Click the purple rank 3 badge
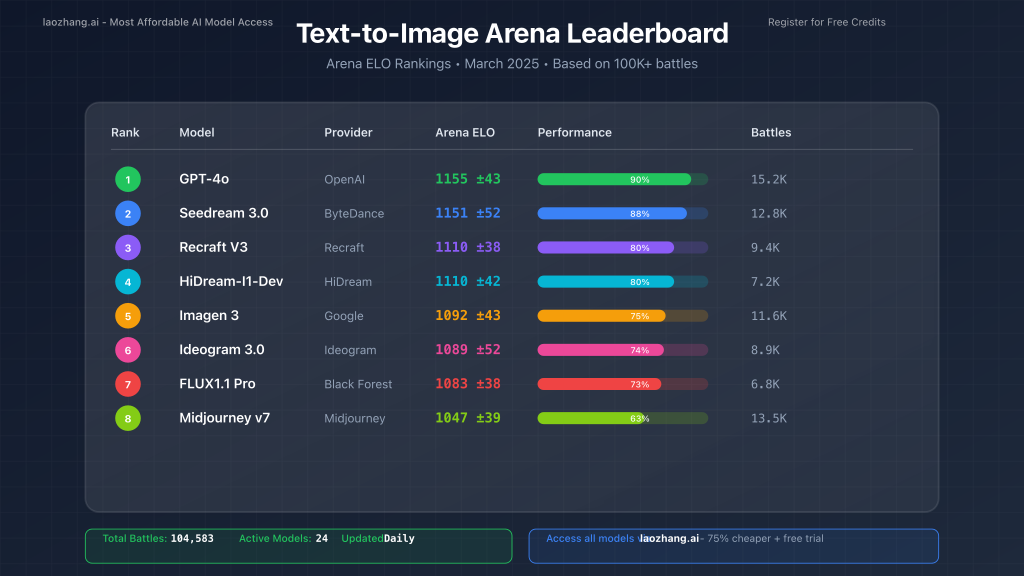The width and height of the screenshot is (1024, 576). (x=128, y=248)
